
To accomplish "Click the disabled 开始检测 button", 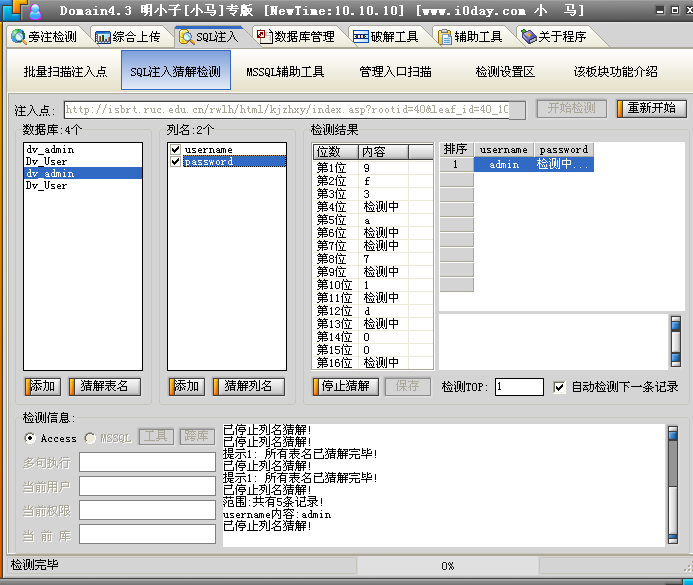I will click(x=571, y=108).
